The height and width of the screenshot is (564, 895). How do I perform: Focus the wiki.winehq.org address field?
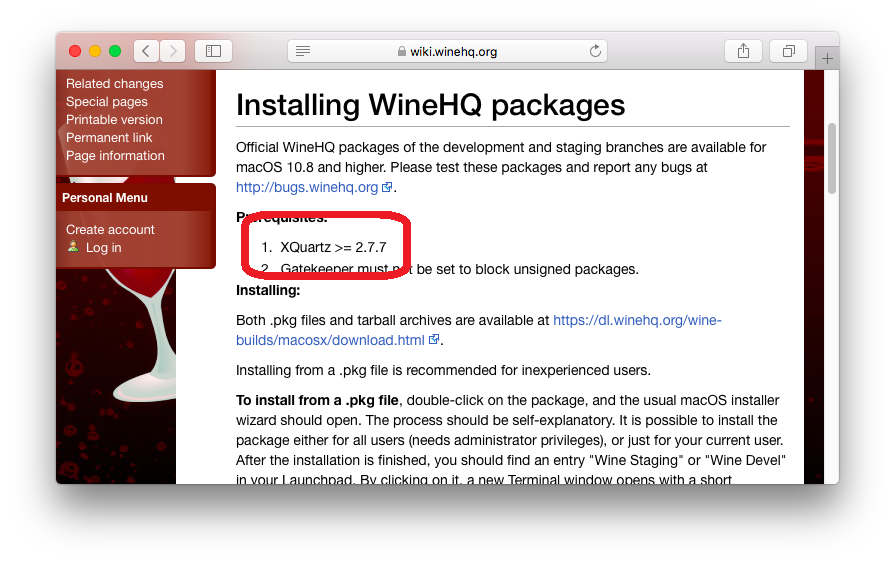[x=448, y=51]
